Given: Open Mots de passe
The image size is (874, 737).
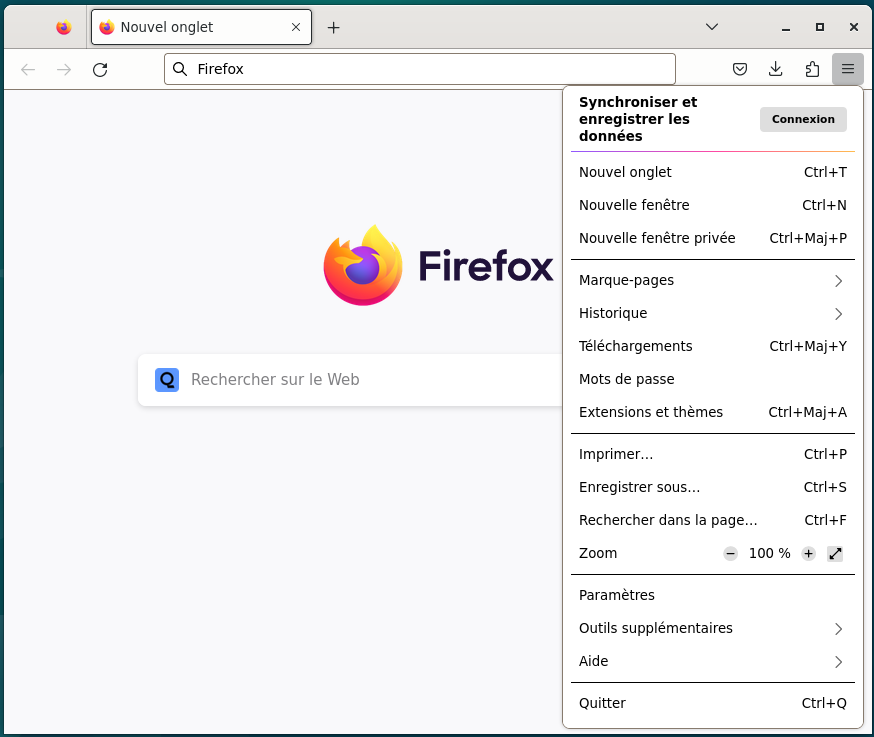Looking at the screenshot, I should tap(713, 379).
